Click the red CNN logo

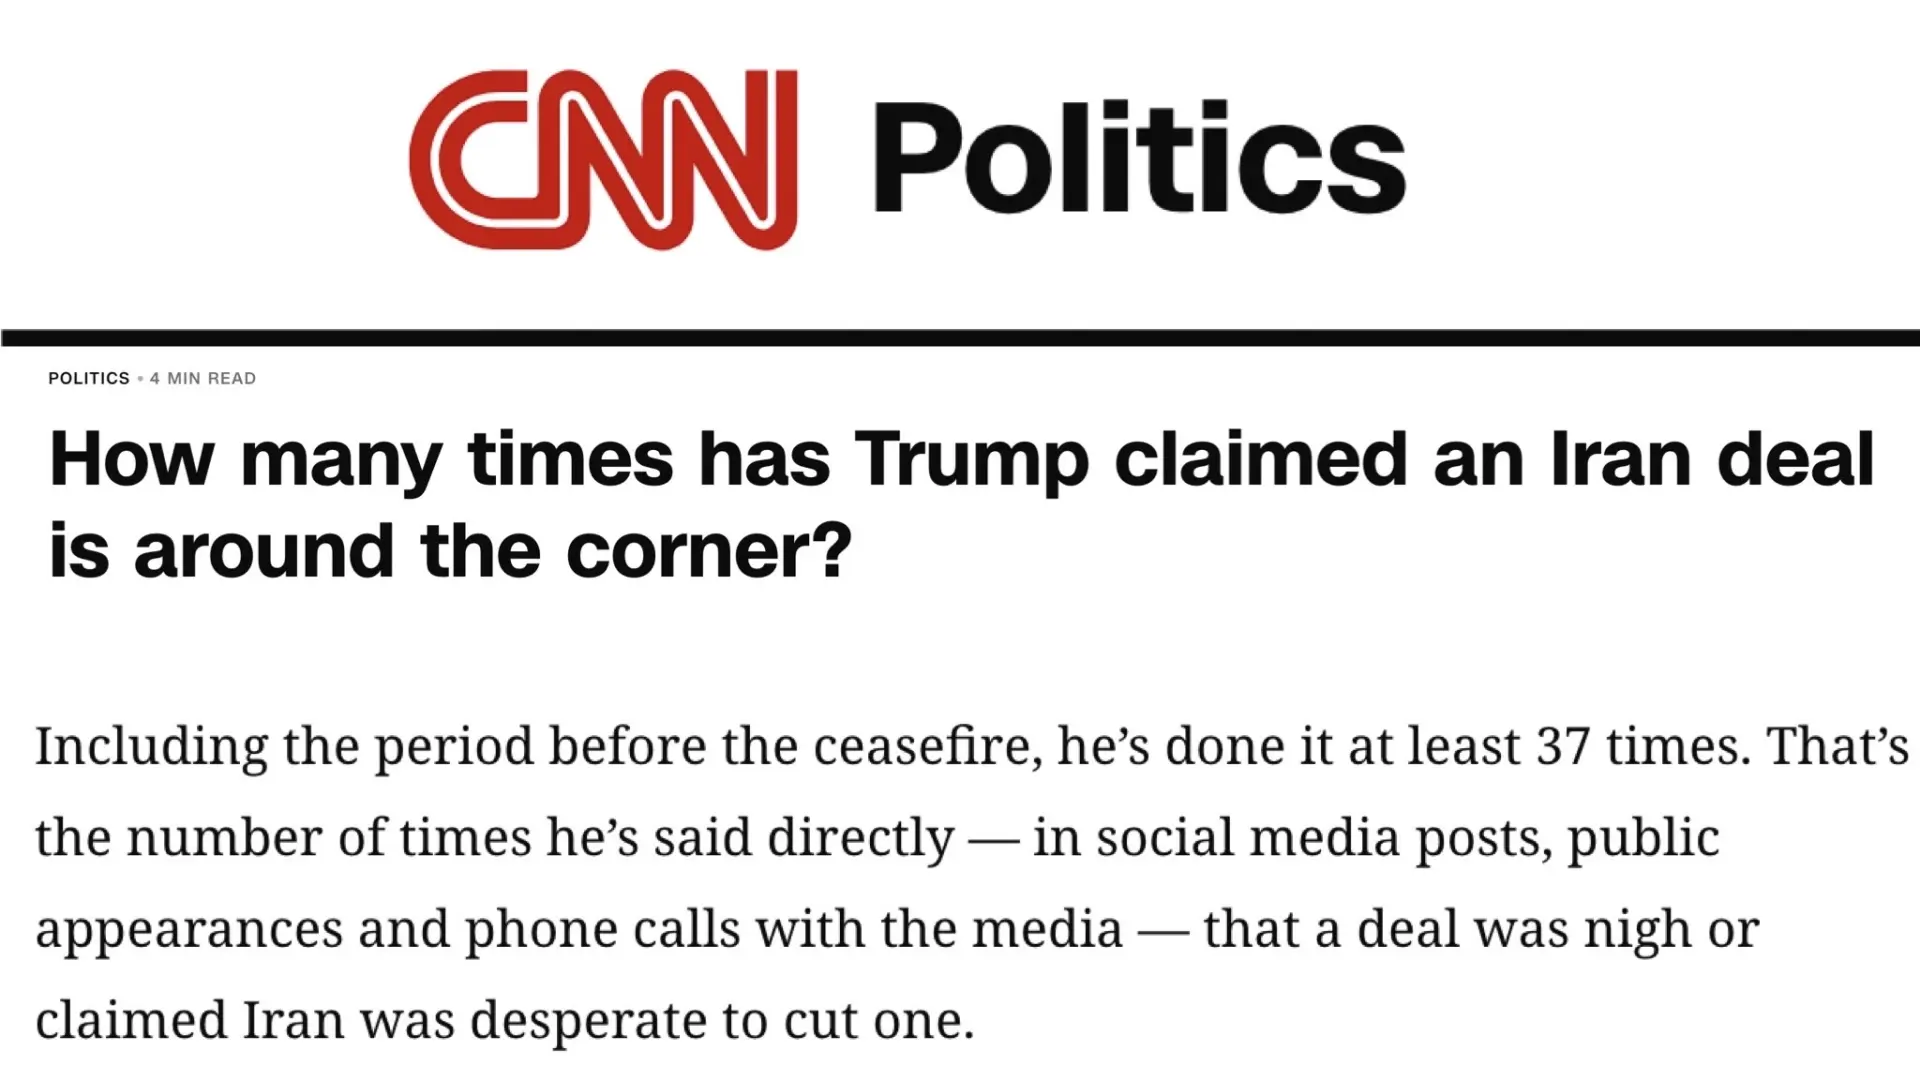[x=603, y=159]
